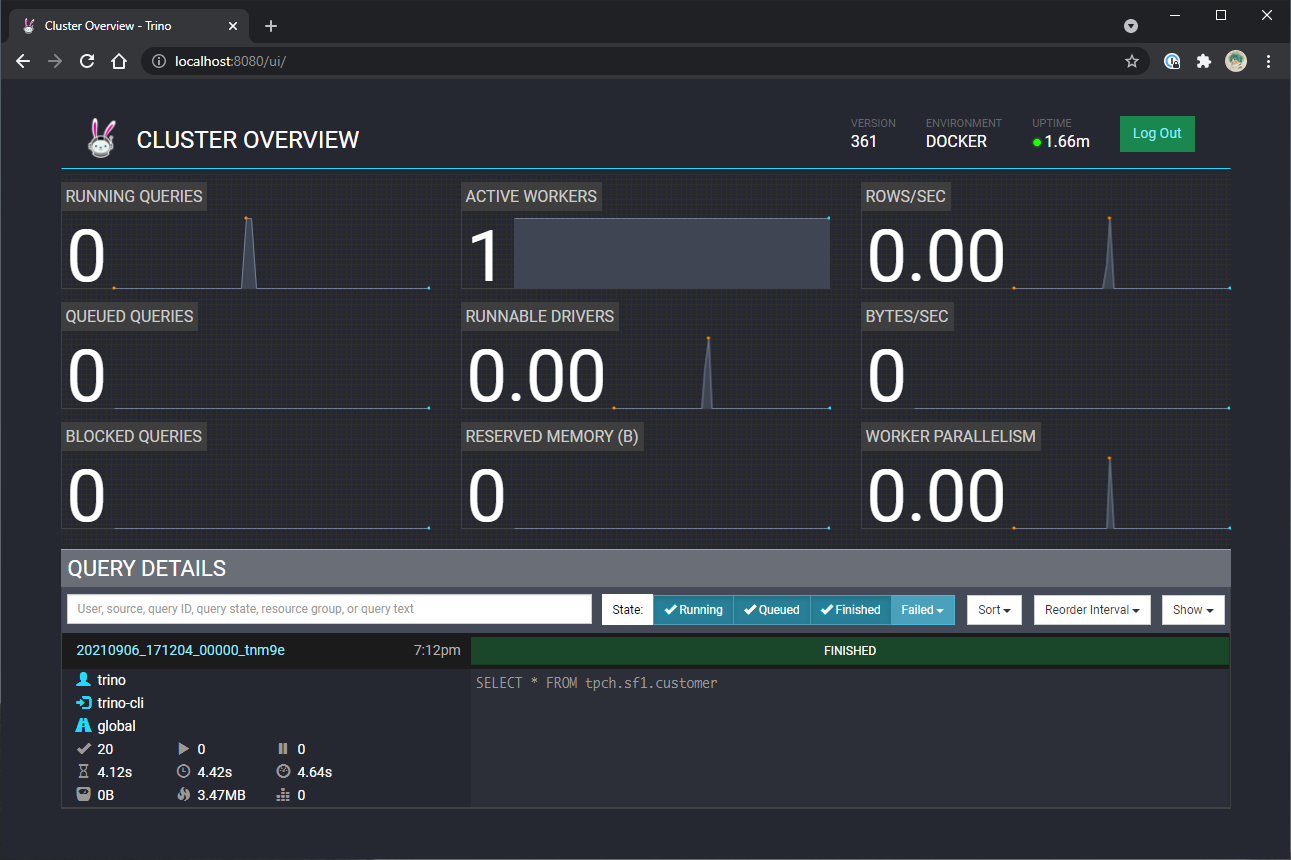Open Chrome three-dot menu
Viewport: 1291px width, 860px height.
click(1268, 61)
